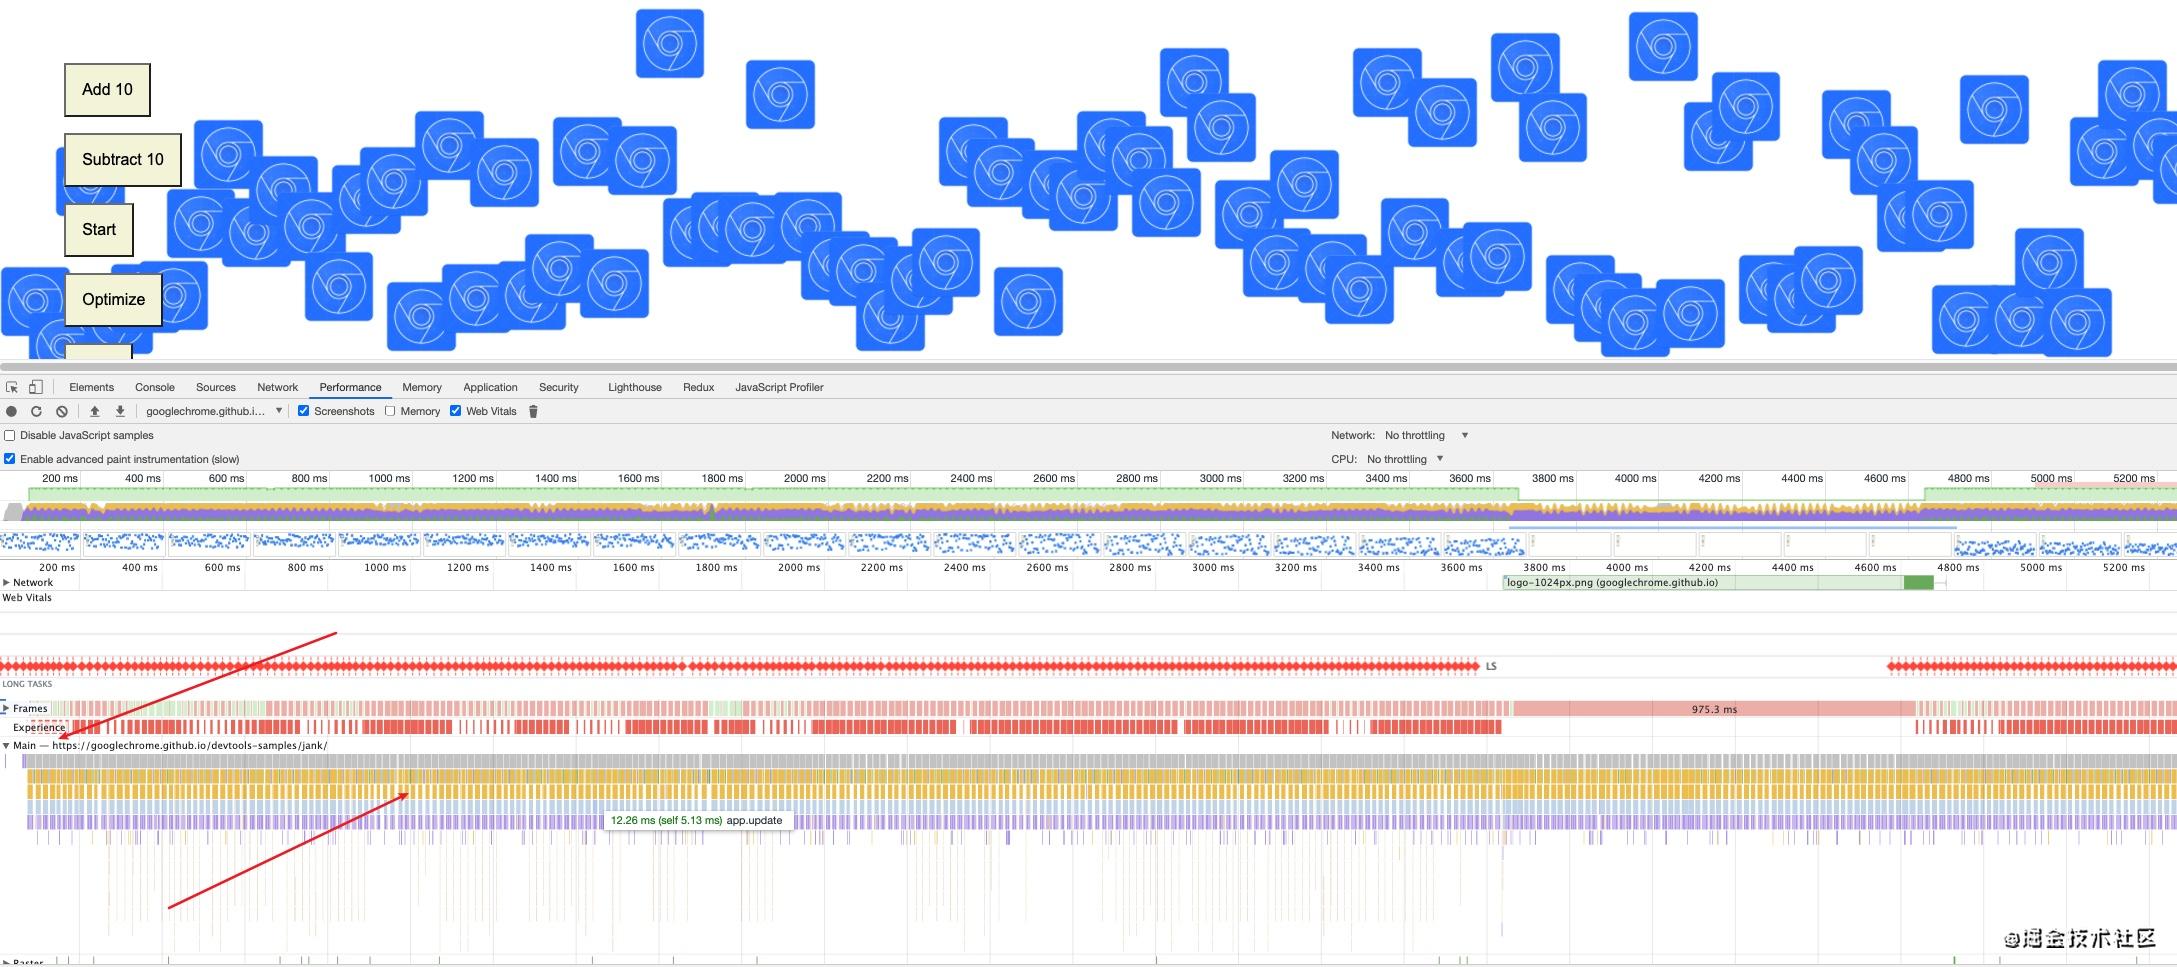Activate the inspect element picker icon
This screenshot has height=967, width=2177.
(x=12, y=387)
